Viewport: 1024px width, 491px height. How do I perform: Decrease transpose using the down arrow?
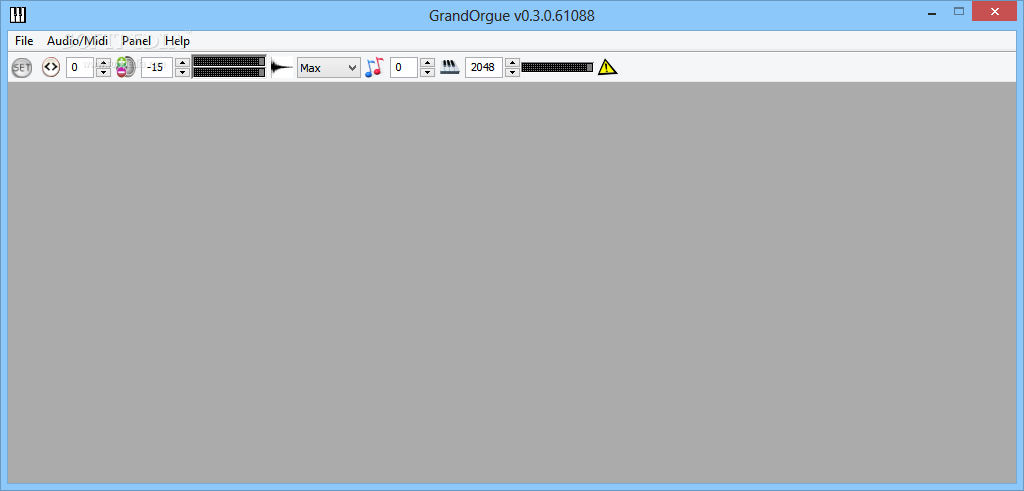tap(427, 72)
